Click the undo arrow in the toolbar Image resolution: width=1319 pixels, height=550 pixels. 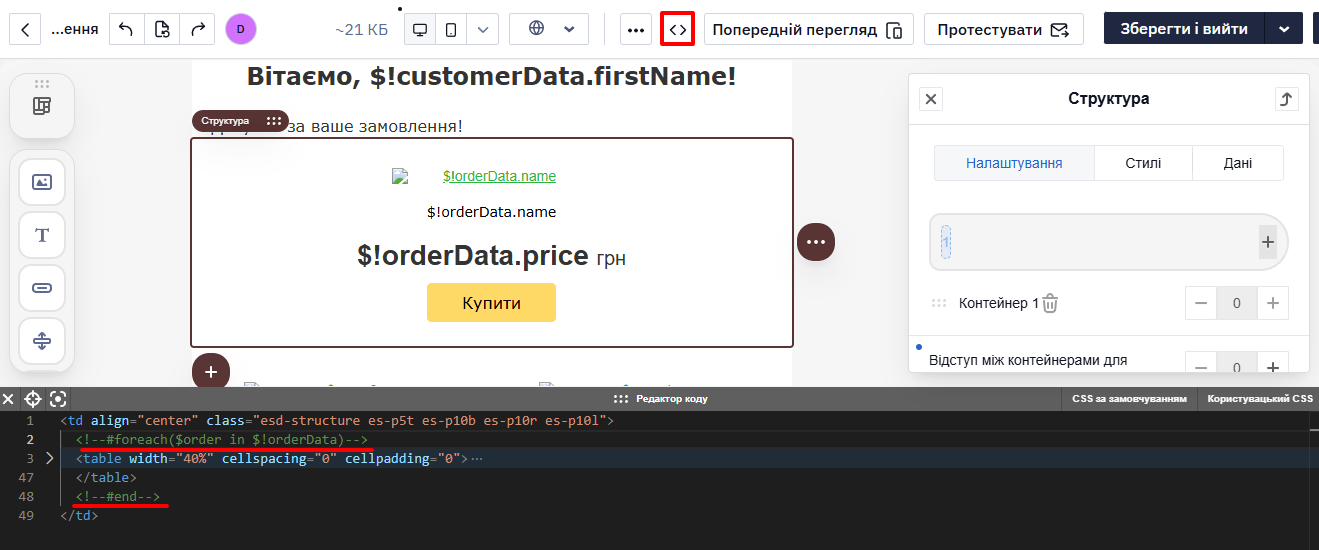coord(126,29)
